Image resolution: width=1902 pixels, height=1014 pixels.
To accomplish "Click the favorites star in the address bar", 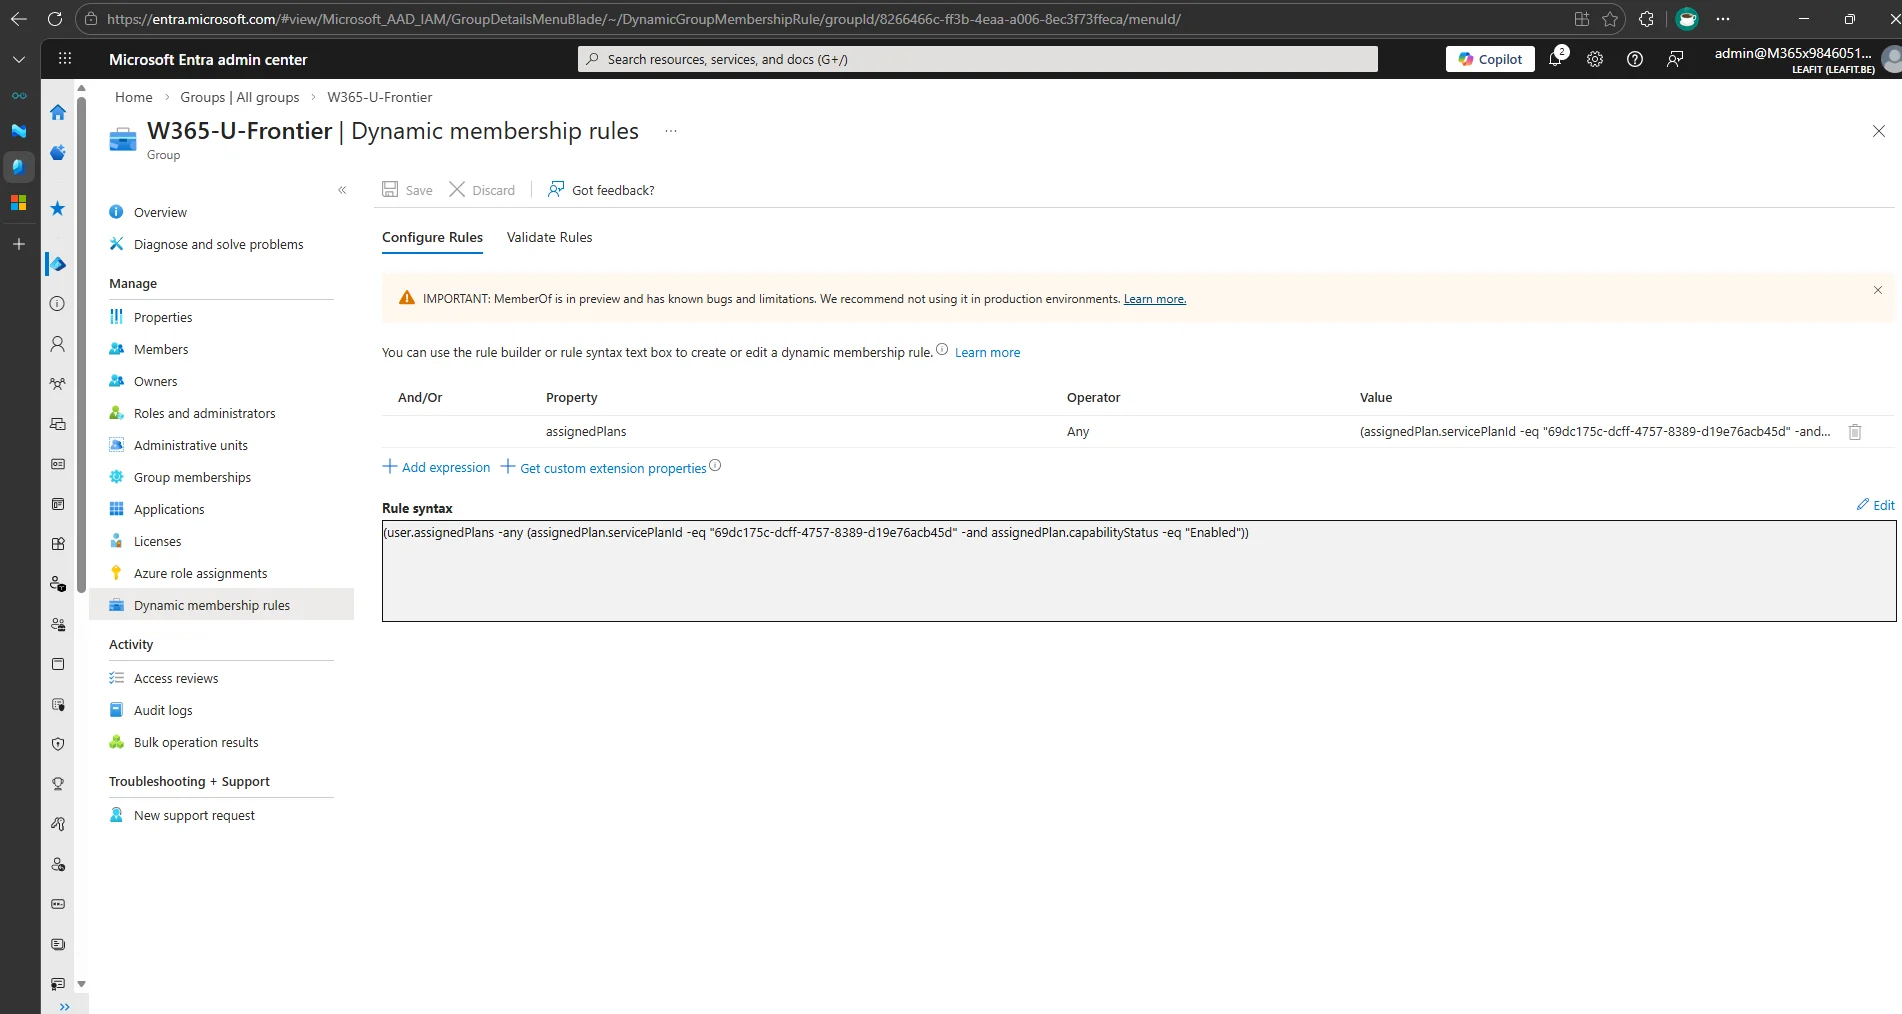I will point(1609,19).
